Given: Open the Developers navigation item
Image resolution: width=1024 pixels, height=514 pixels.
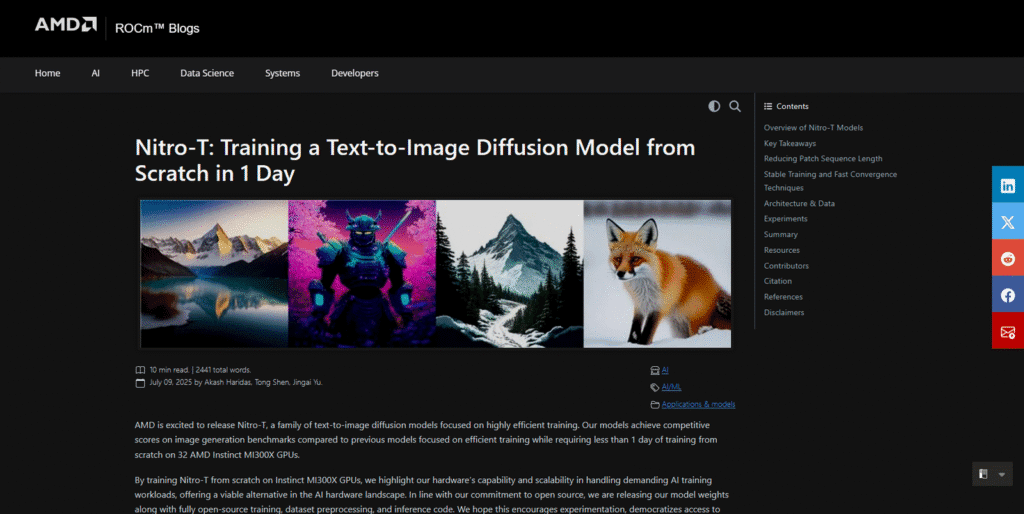Looking at the screenshot, I should pos(355,73).
